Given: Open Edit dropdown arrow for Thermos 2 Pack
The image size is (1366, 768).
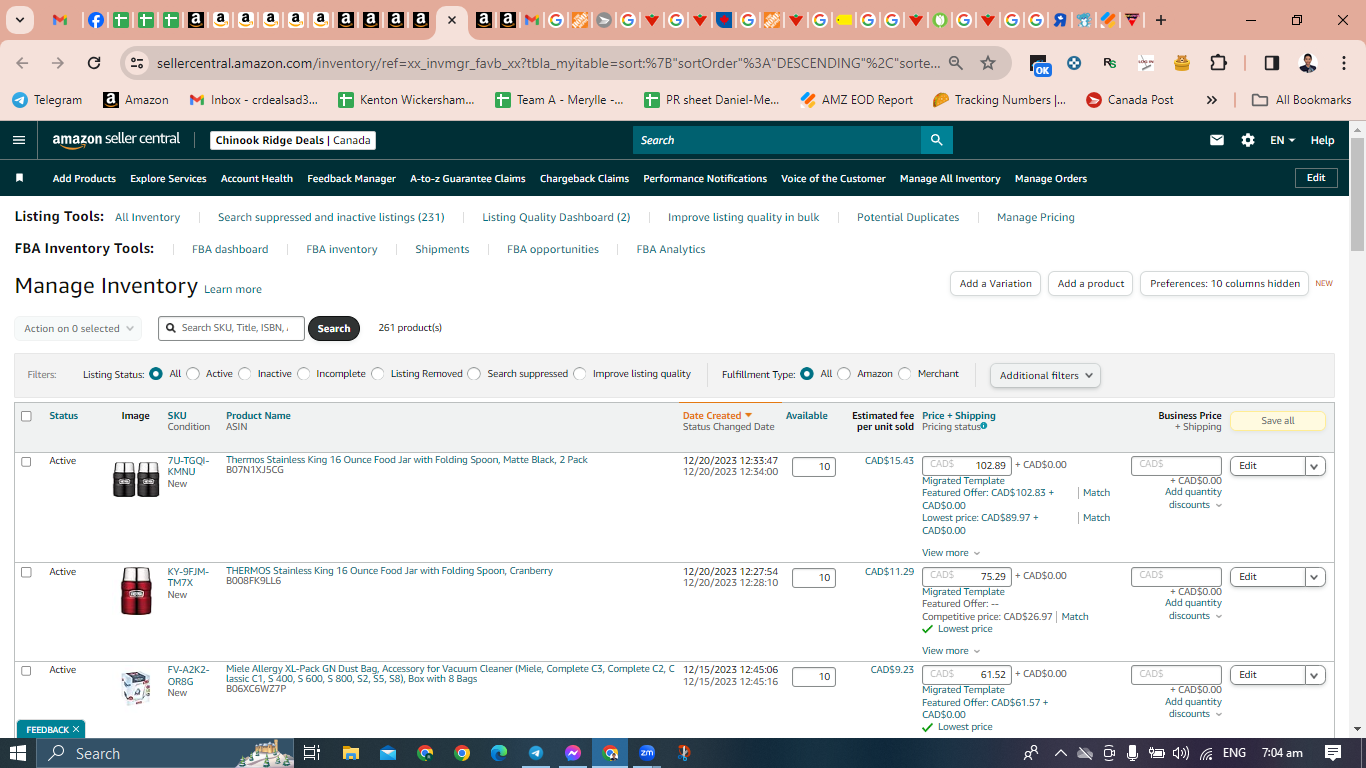Looking at the screenshot, I should pyautogui.click(x=1315, y=466).
